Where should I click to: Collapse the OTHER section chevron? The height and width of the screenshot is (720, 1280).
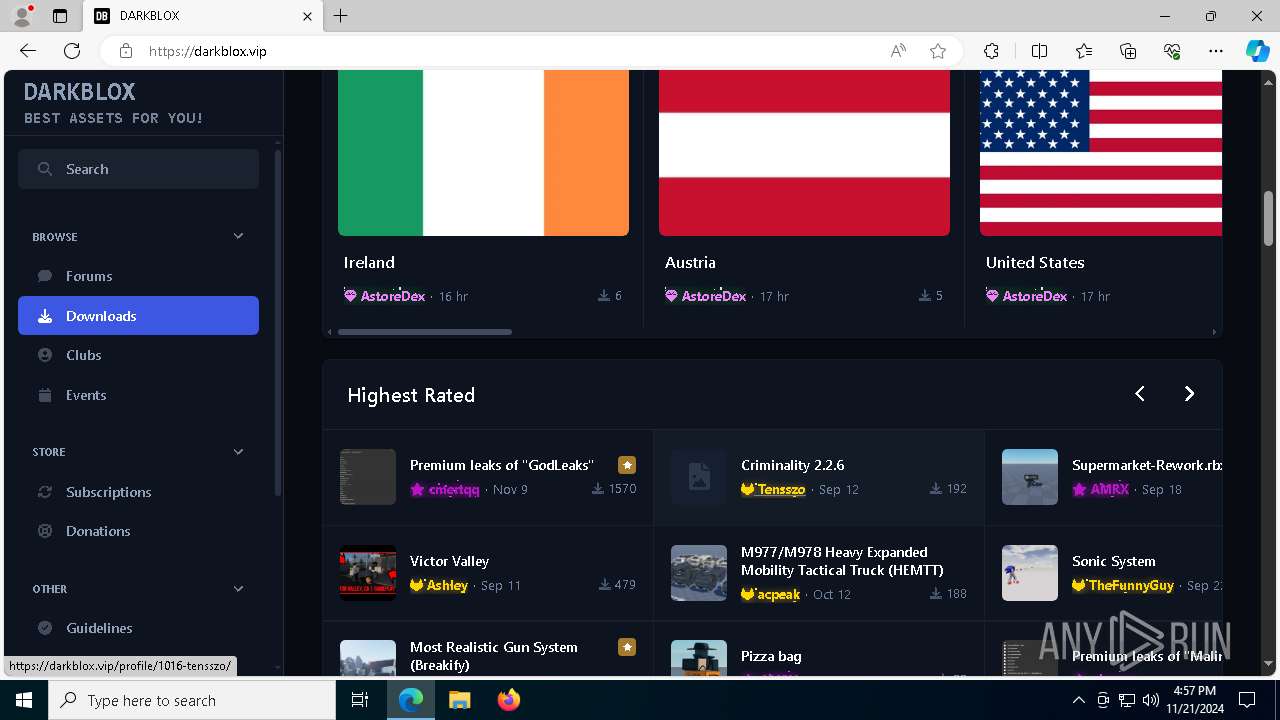[x=238, y=589]
